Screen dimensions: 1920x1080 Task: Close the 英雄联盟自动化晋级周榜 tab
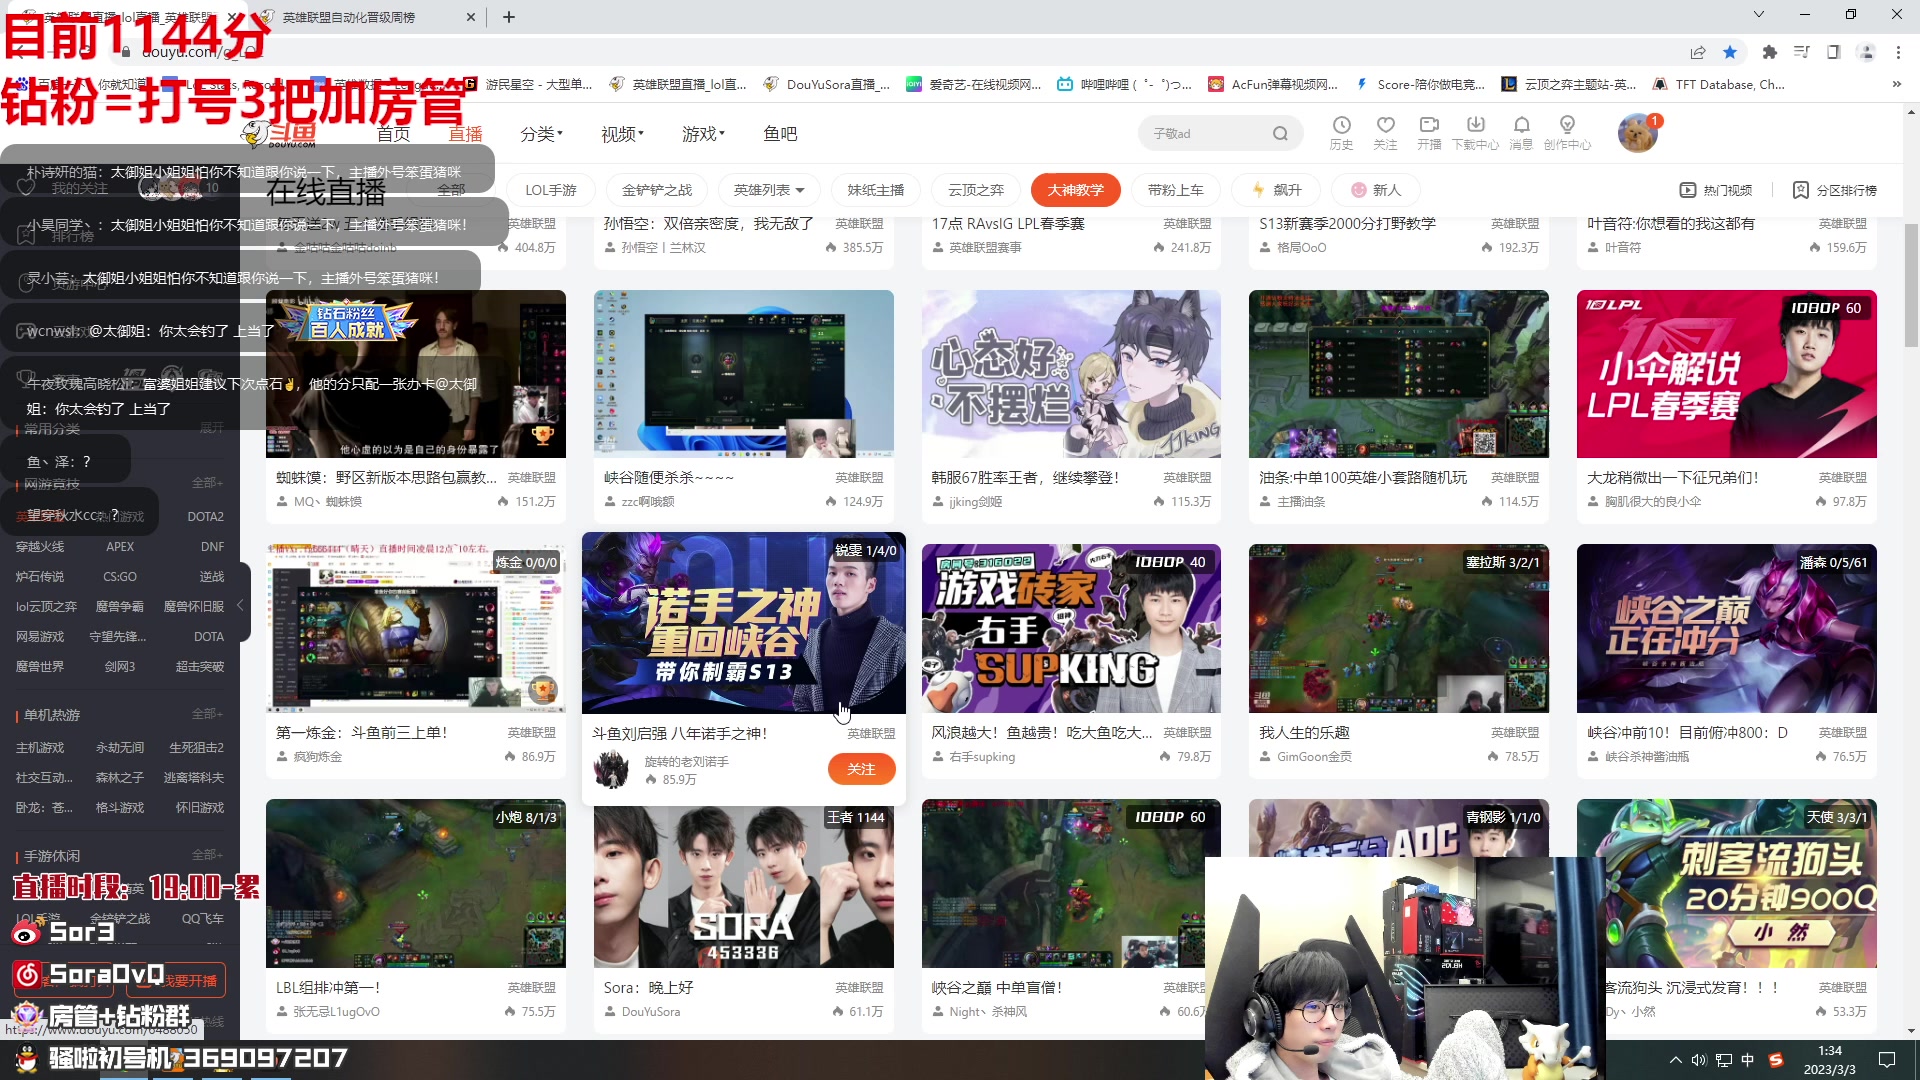coord(471,17)
